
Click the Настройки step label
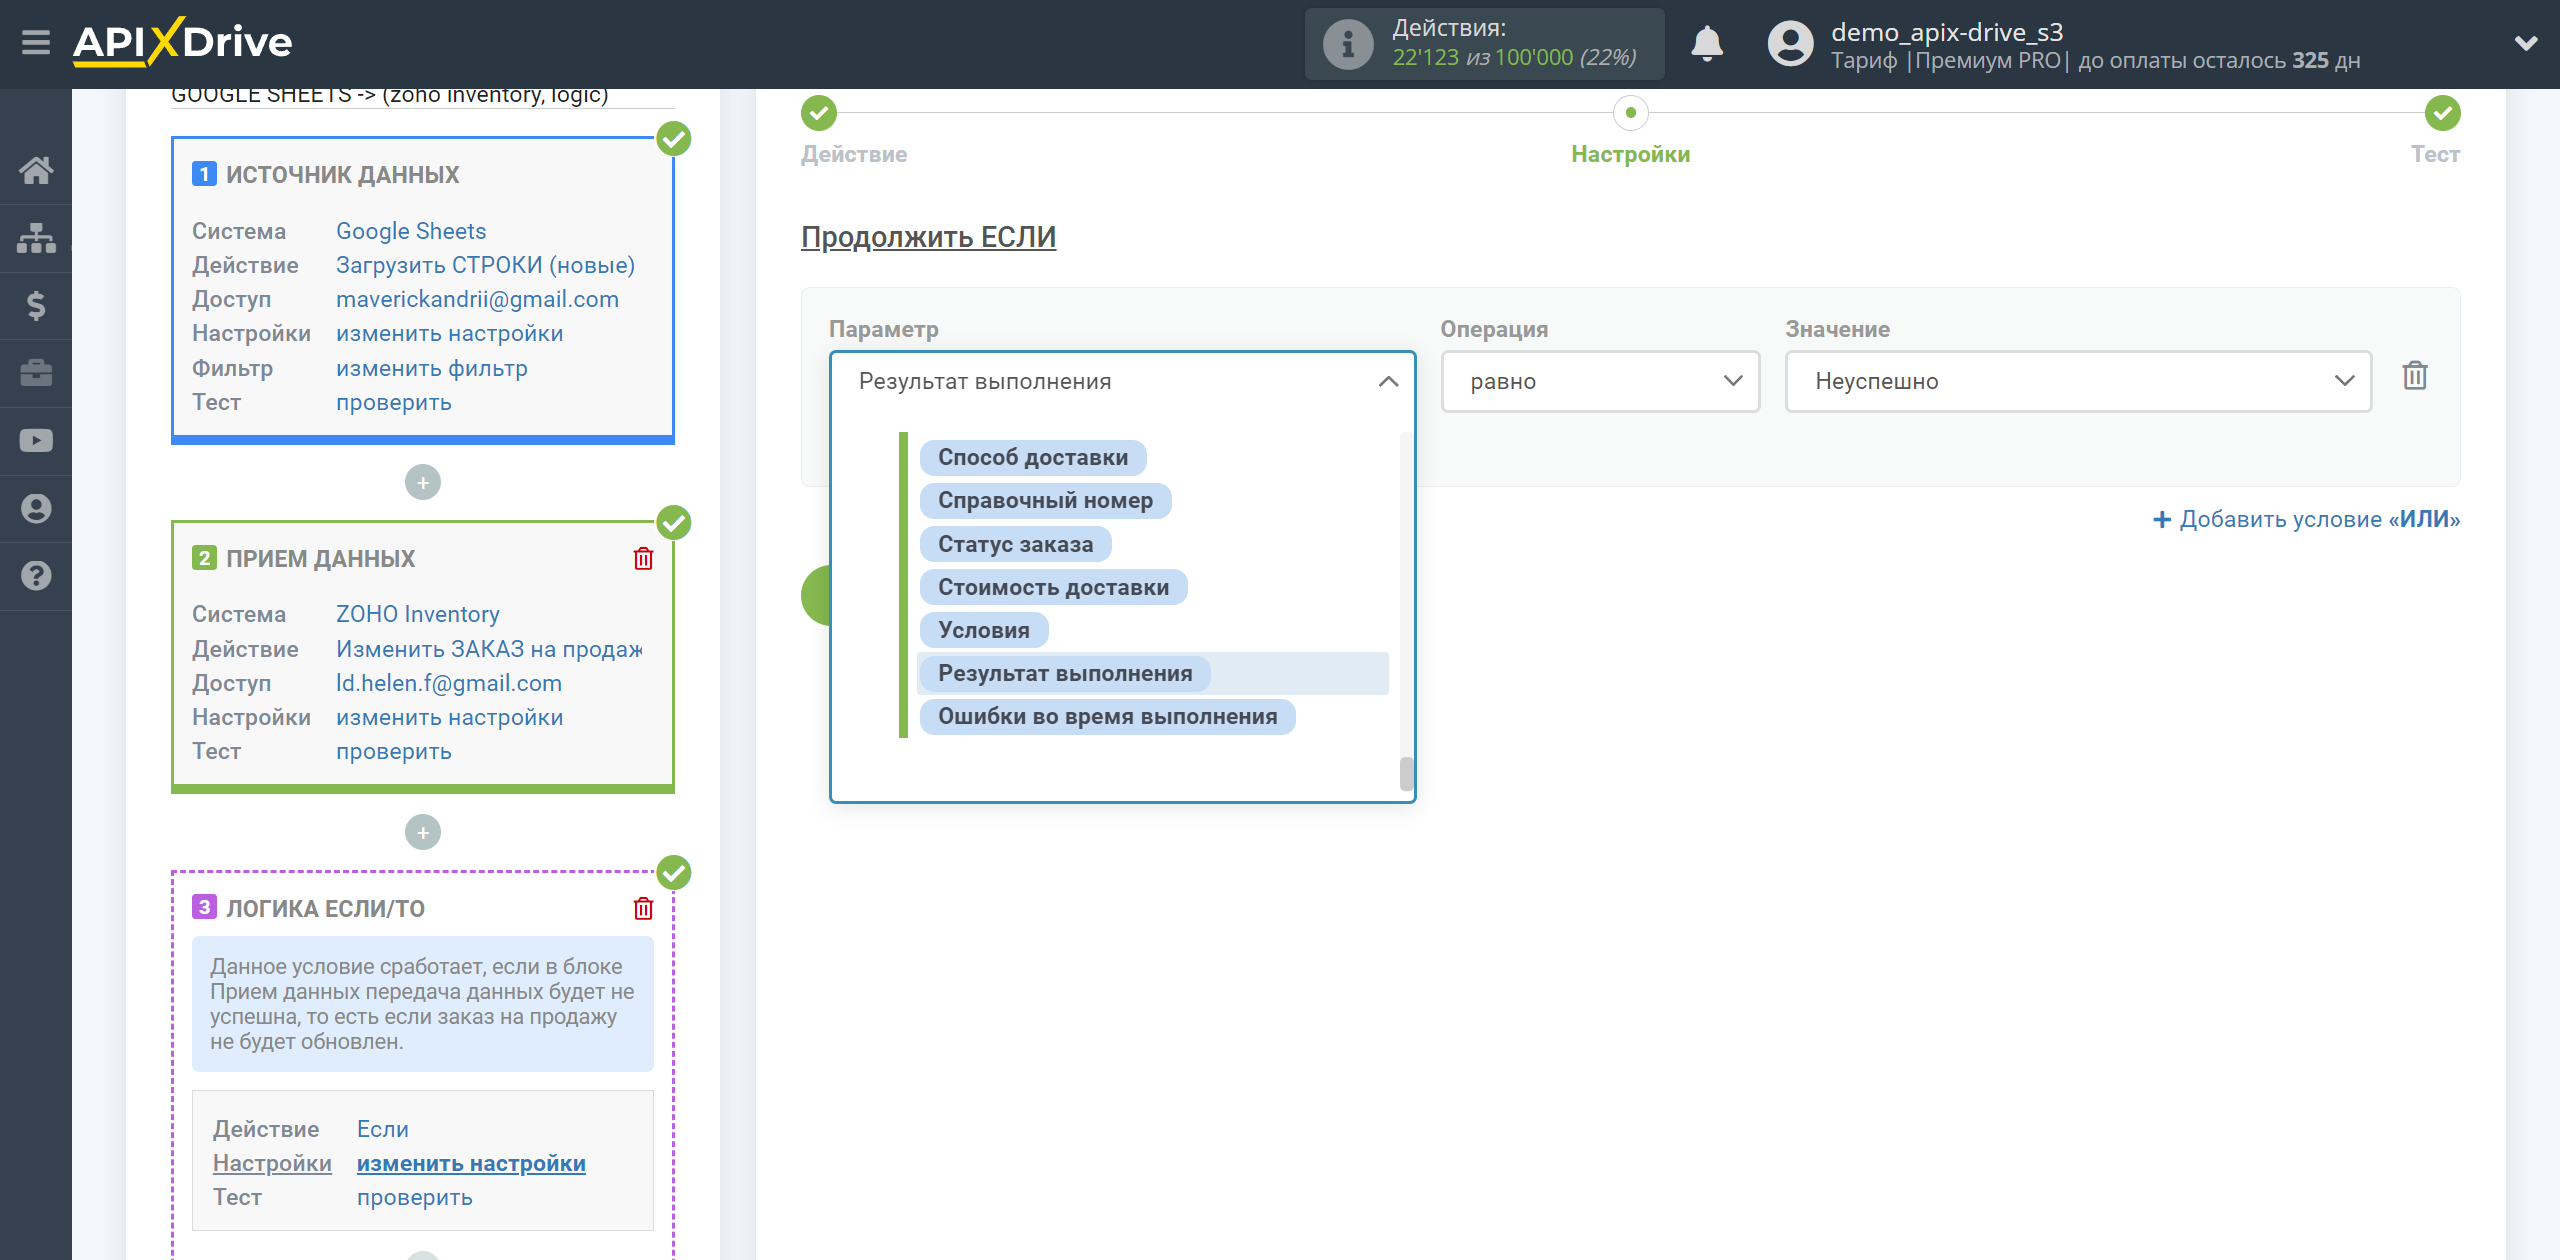[1630, 154]
